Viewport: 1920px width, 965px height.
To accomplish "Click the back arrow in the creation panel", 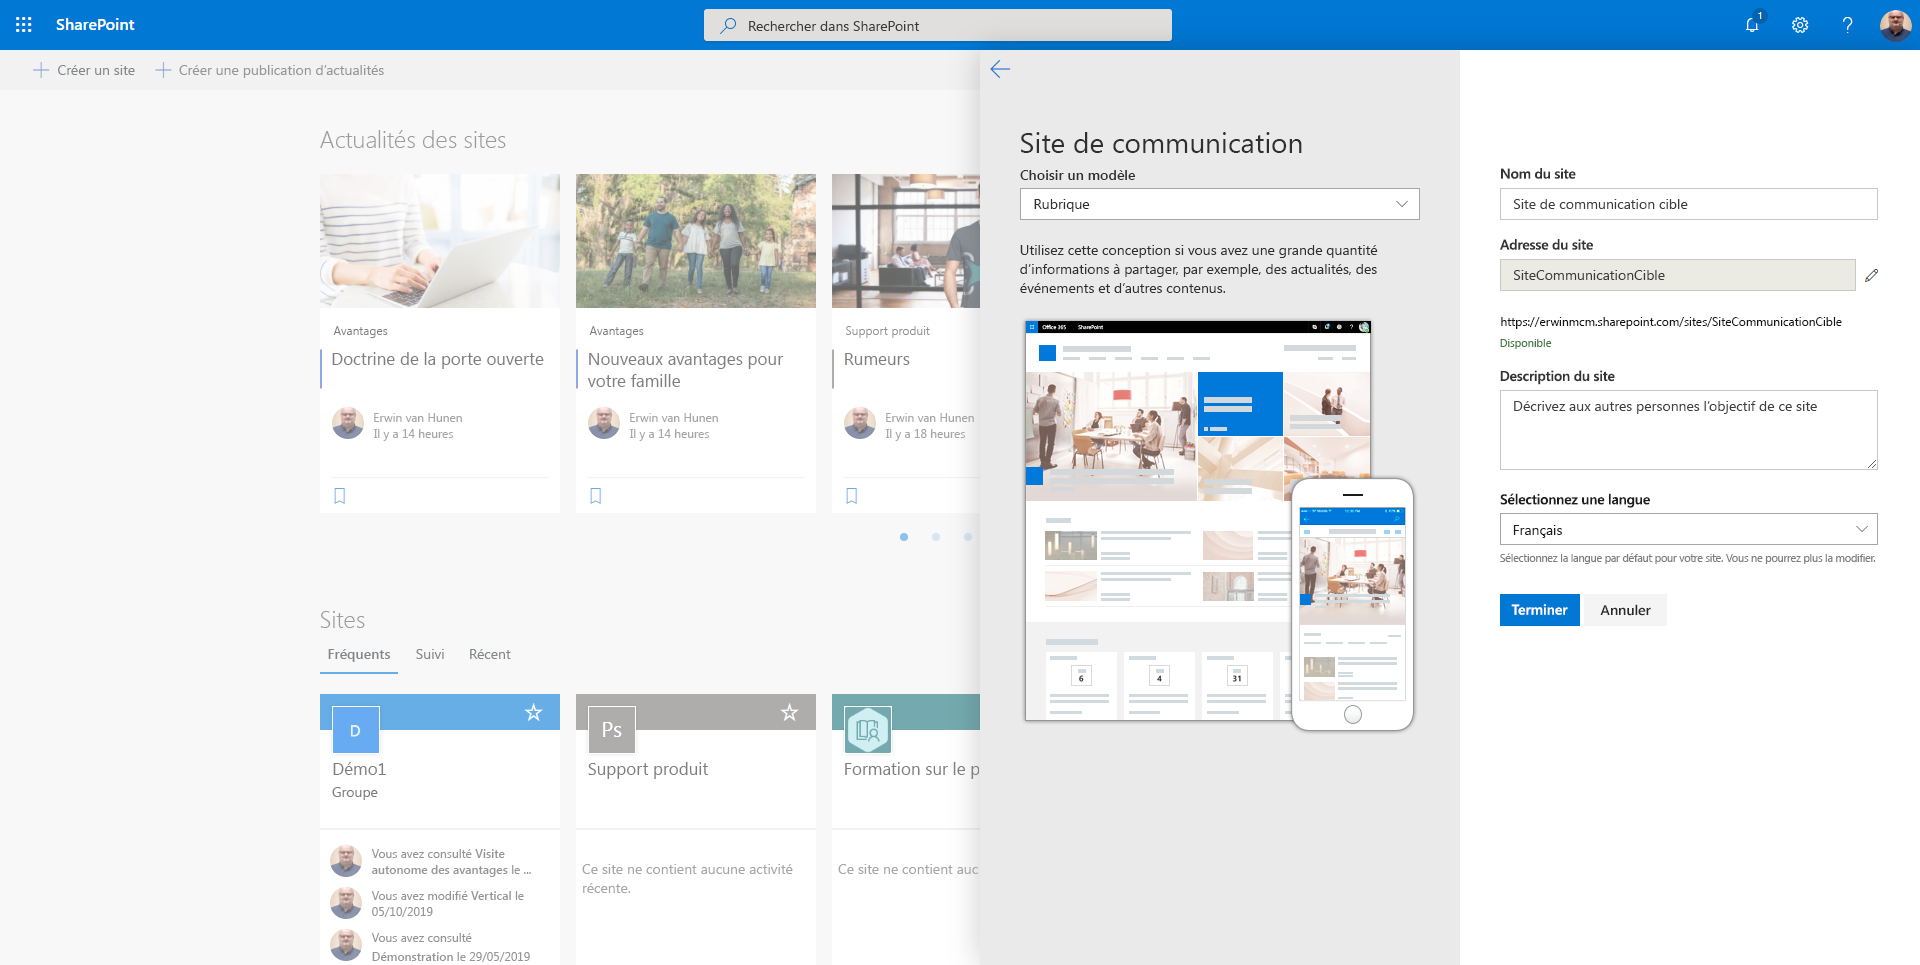I will [1000, 69].
